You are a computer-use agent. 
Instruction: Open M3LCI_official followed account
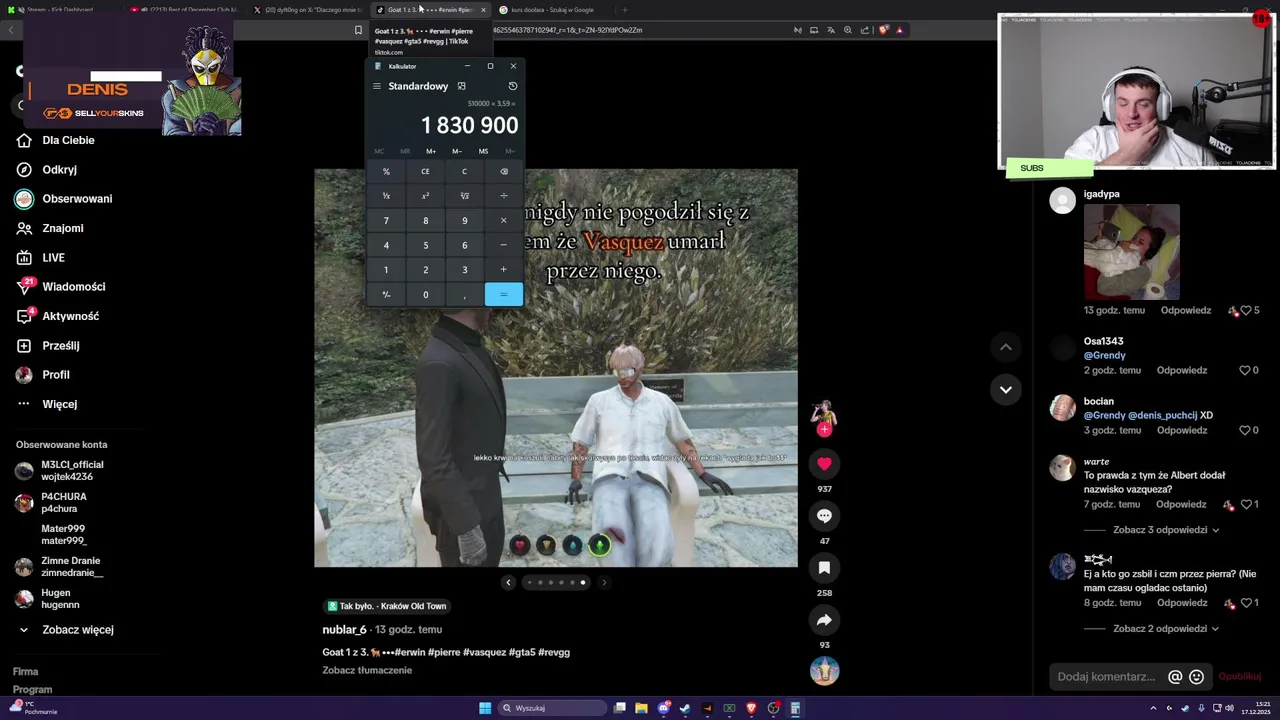72,471
